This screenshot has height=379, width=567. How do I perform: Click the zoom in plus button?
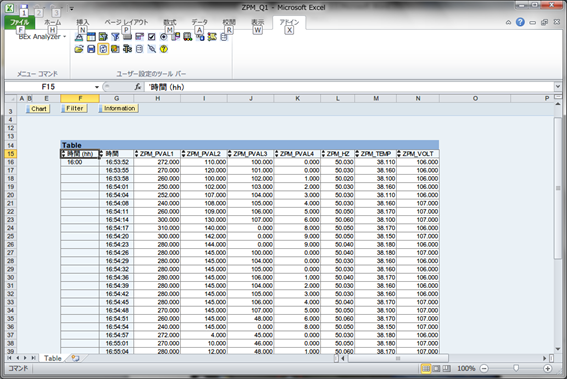click(547, 369)
